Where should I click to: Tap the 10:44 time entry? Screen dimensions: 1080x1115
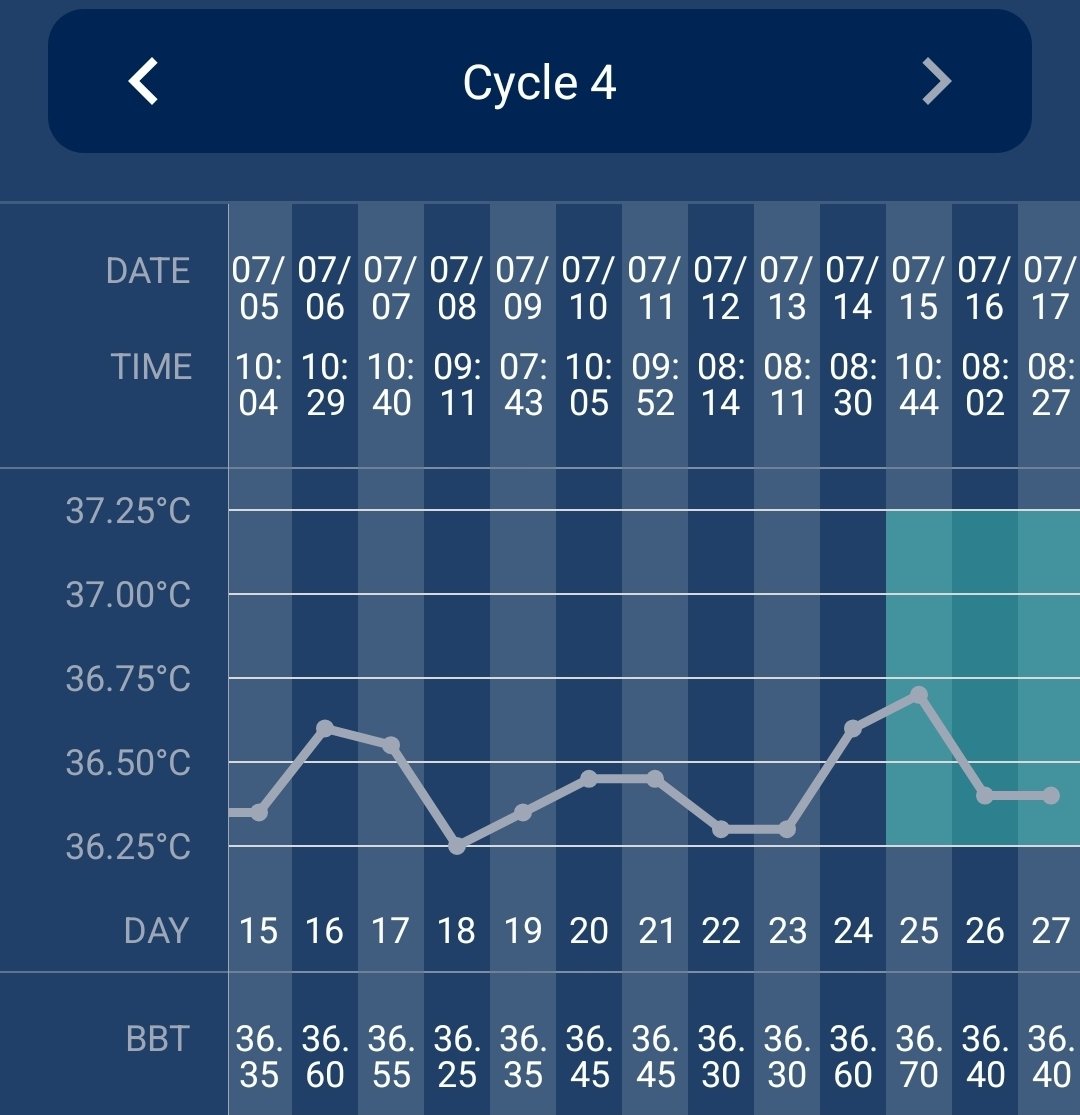(918, 385)
